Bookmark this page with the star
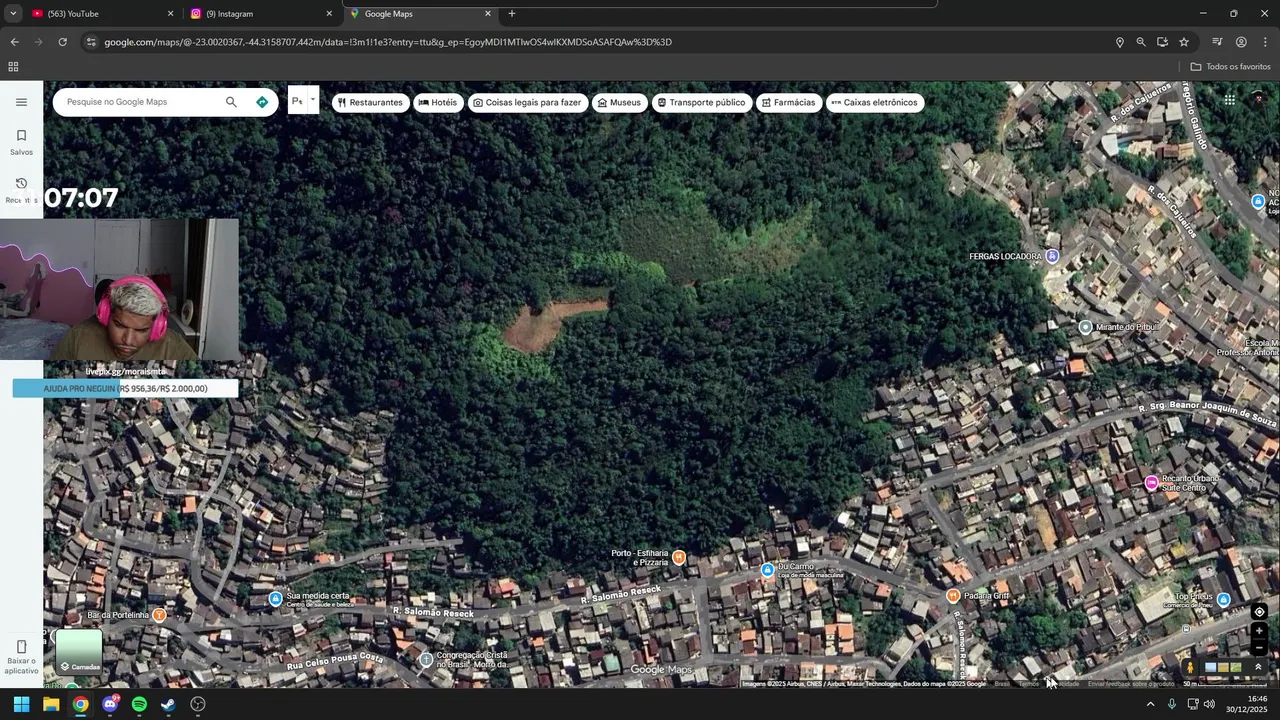Image resolution: width=1280 pixels, height=720 pixels. (1184, 42)
